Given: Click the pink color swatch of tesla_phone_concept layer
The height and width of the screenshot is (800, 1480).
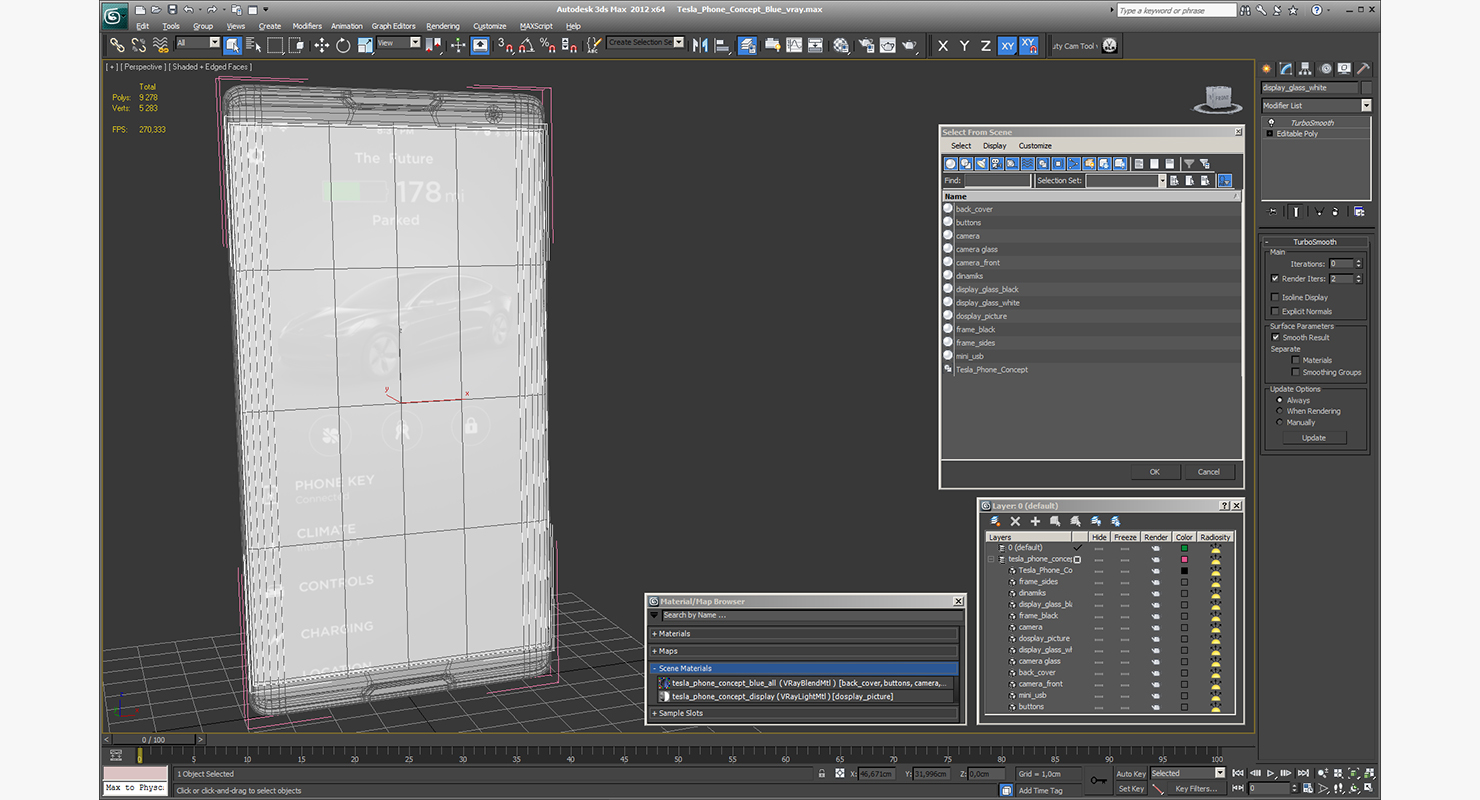Looking at the screenshot, I should [1184, 559].
